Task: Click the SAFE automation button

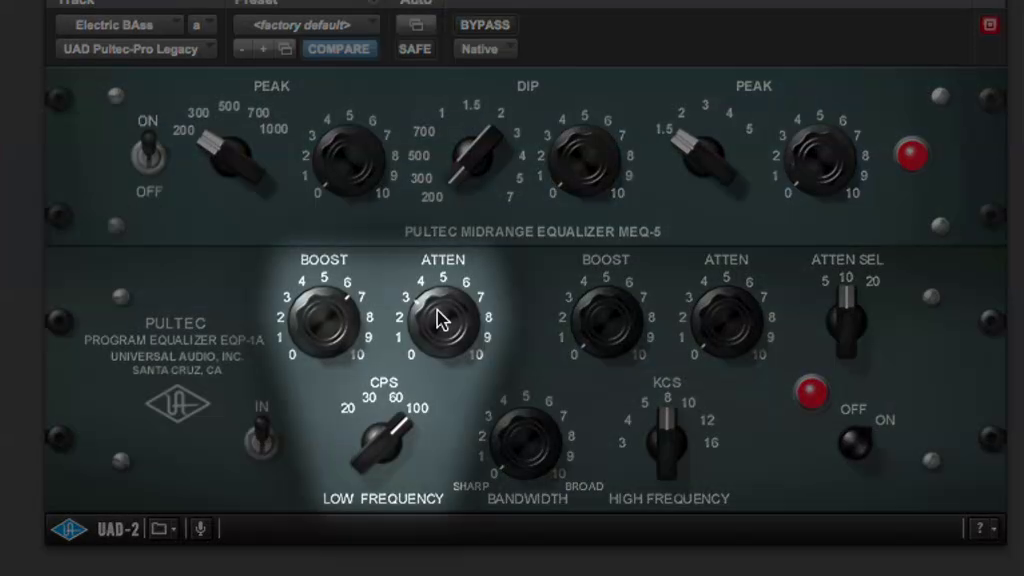Action: tap(415, 49)
